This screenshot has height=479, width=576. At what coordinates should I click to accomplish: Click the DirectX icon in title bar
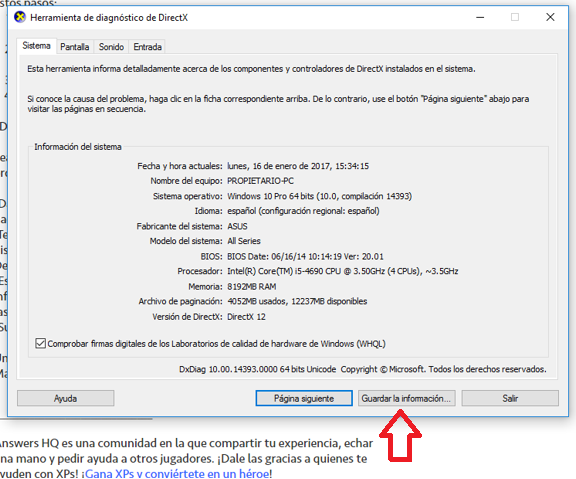coord(20,17)
